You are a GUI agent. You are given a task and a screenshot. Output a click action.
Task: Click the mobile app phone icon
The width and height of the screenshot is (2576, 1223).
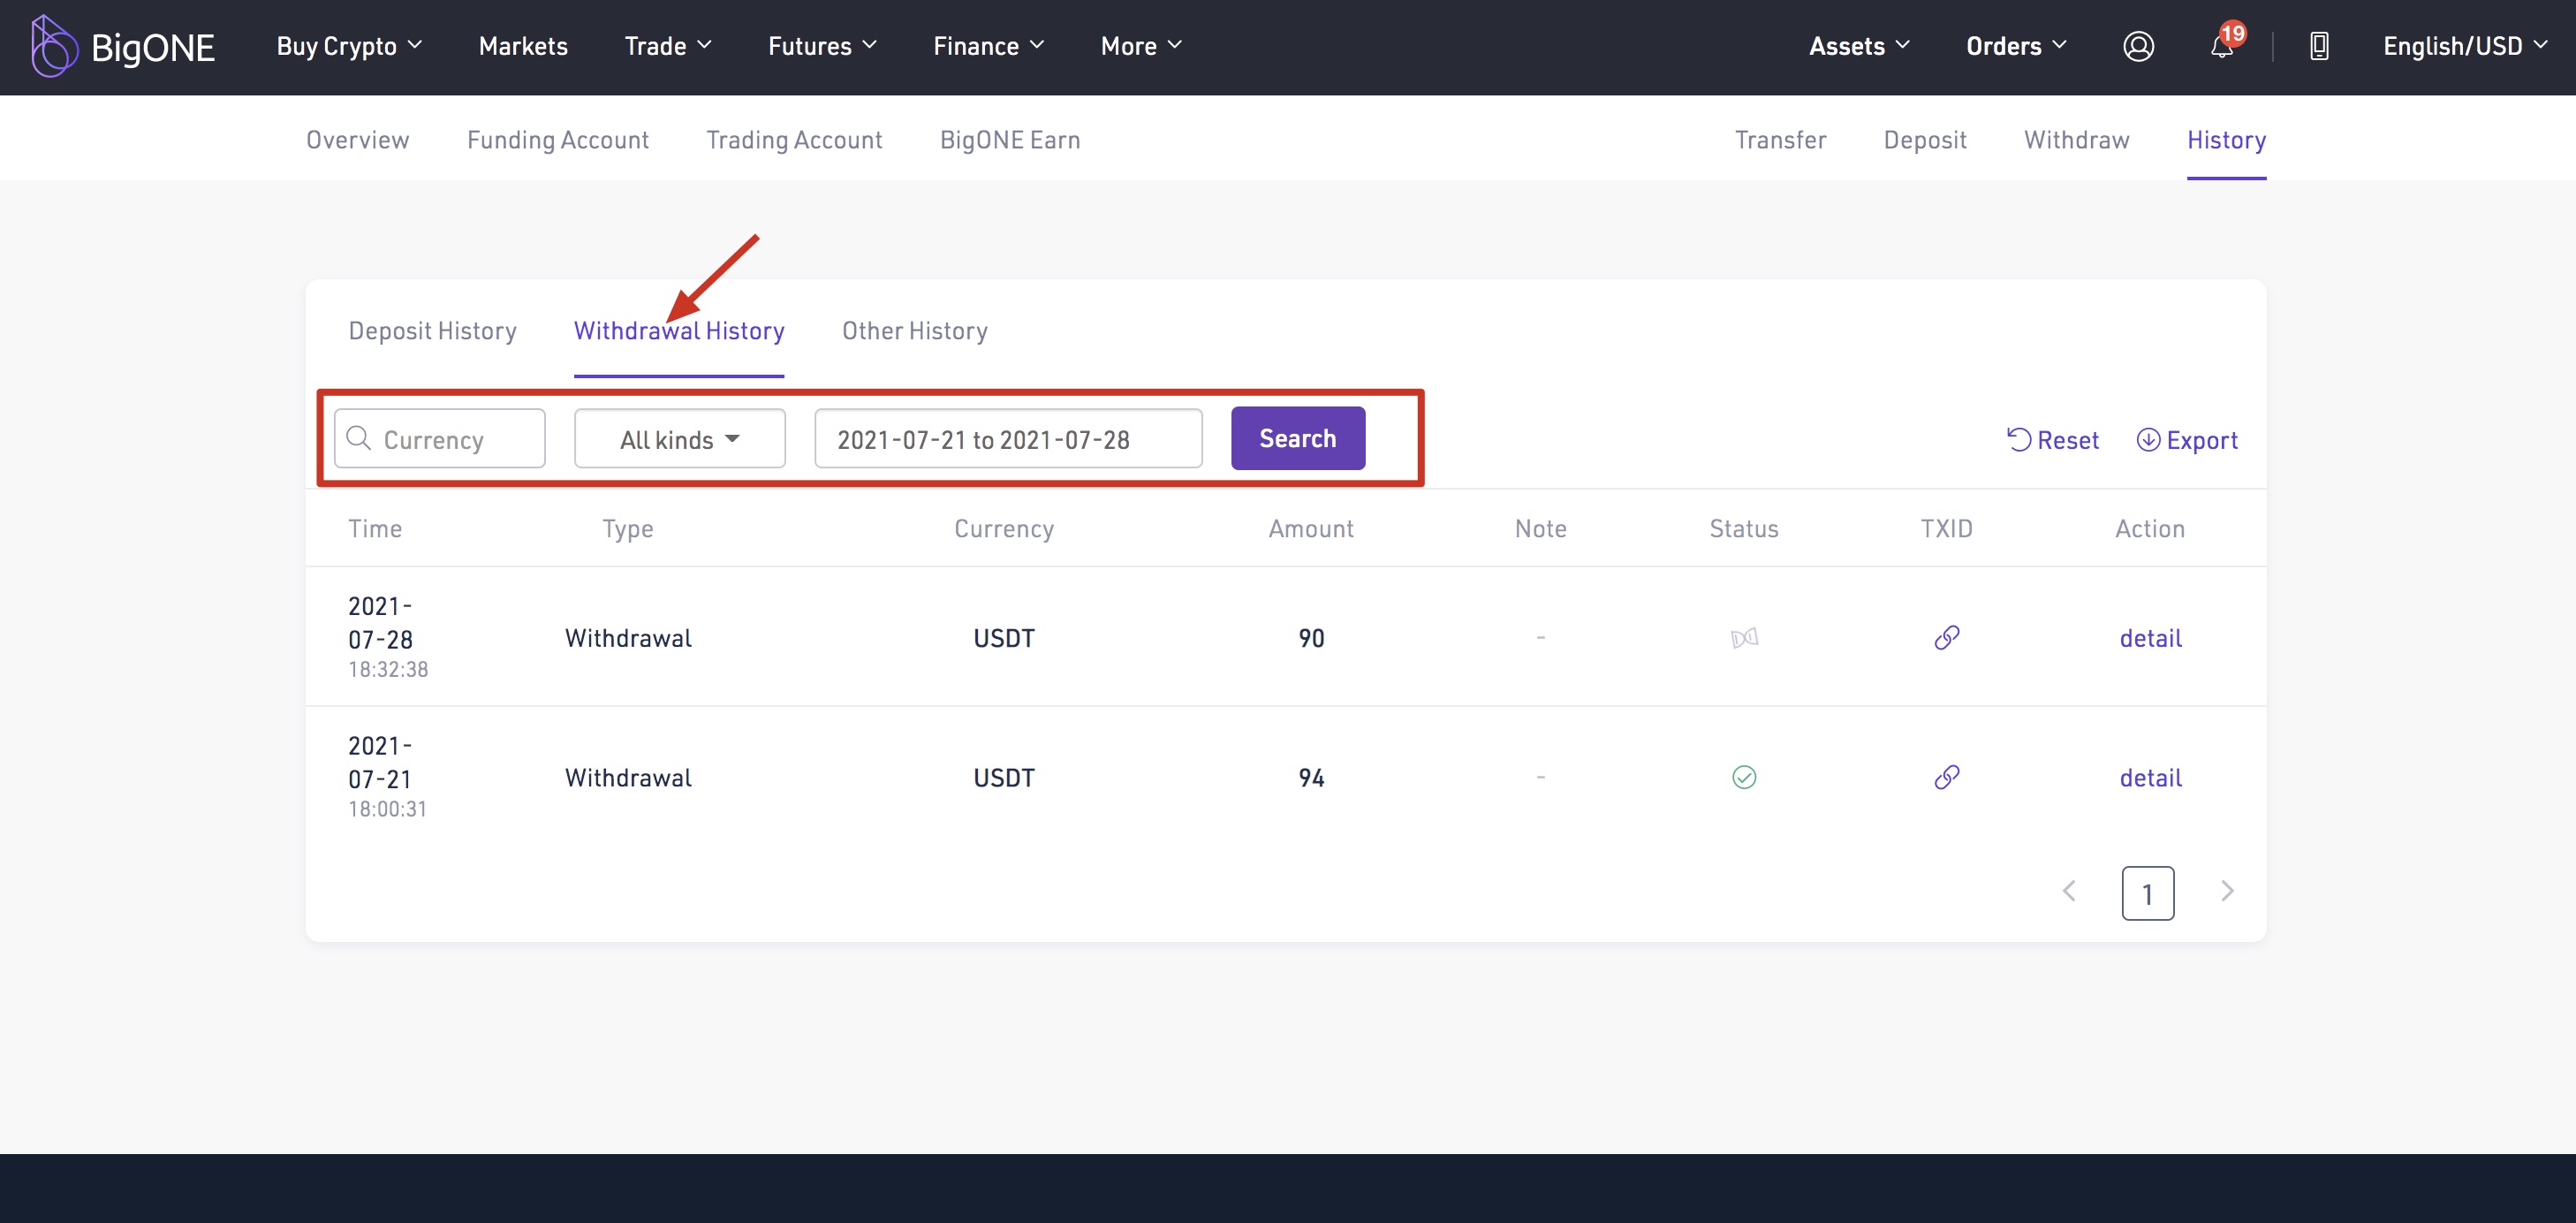[x=2318, y=46]
